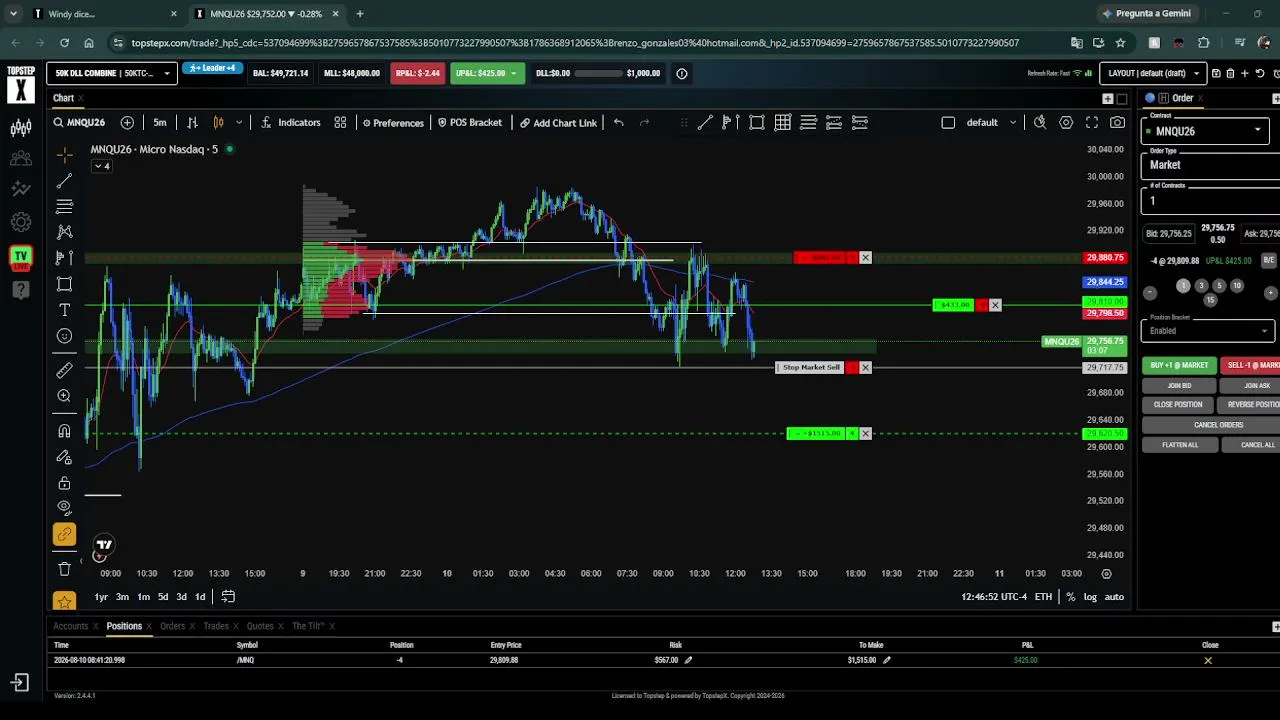Open the Contract MNQU26 dropdown
Image resolution: width=1280 pixels, height=720 pixels.
(1207, 131)
